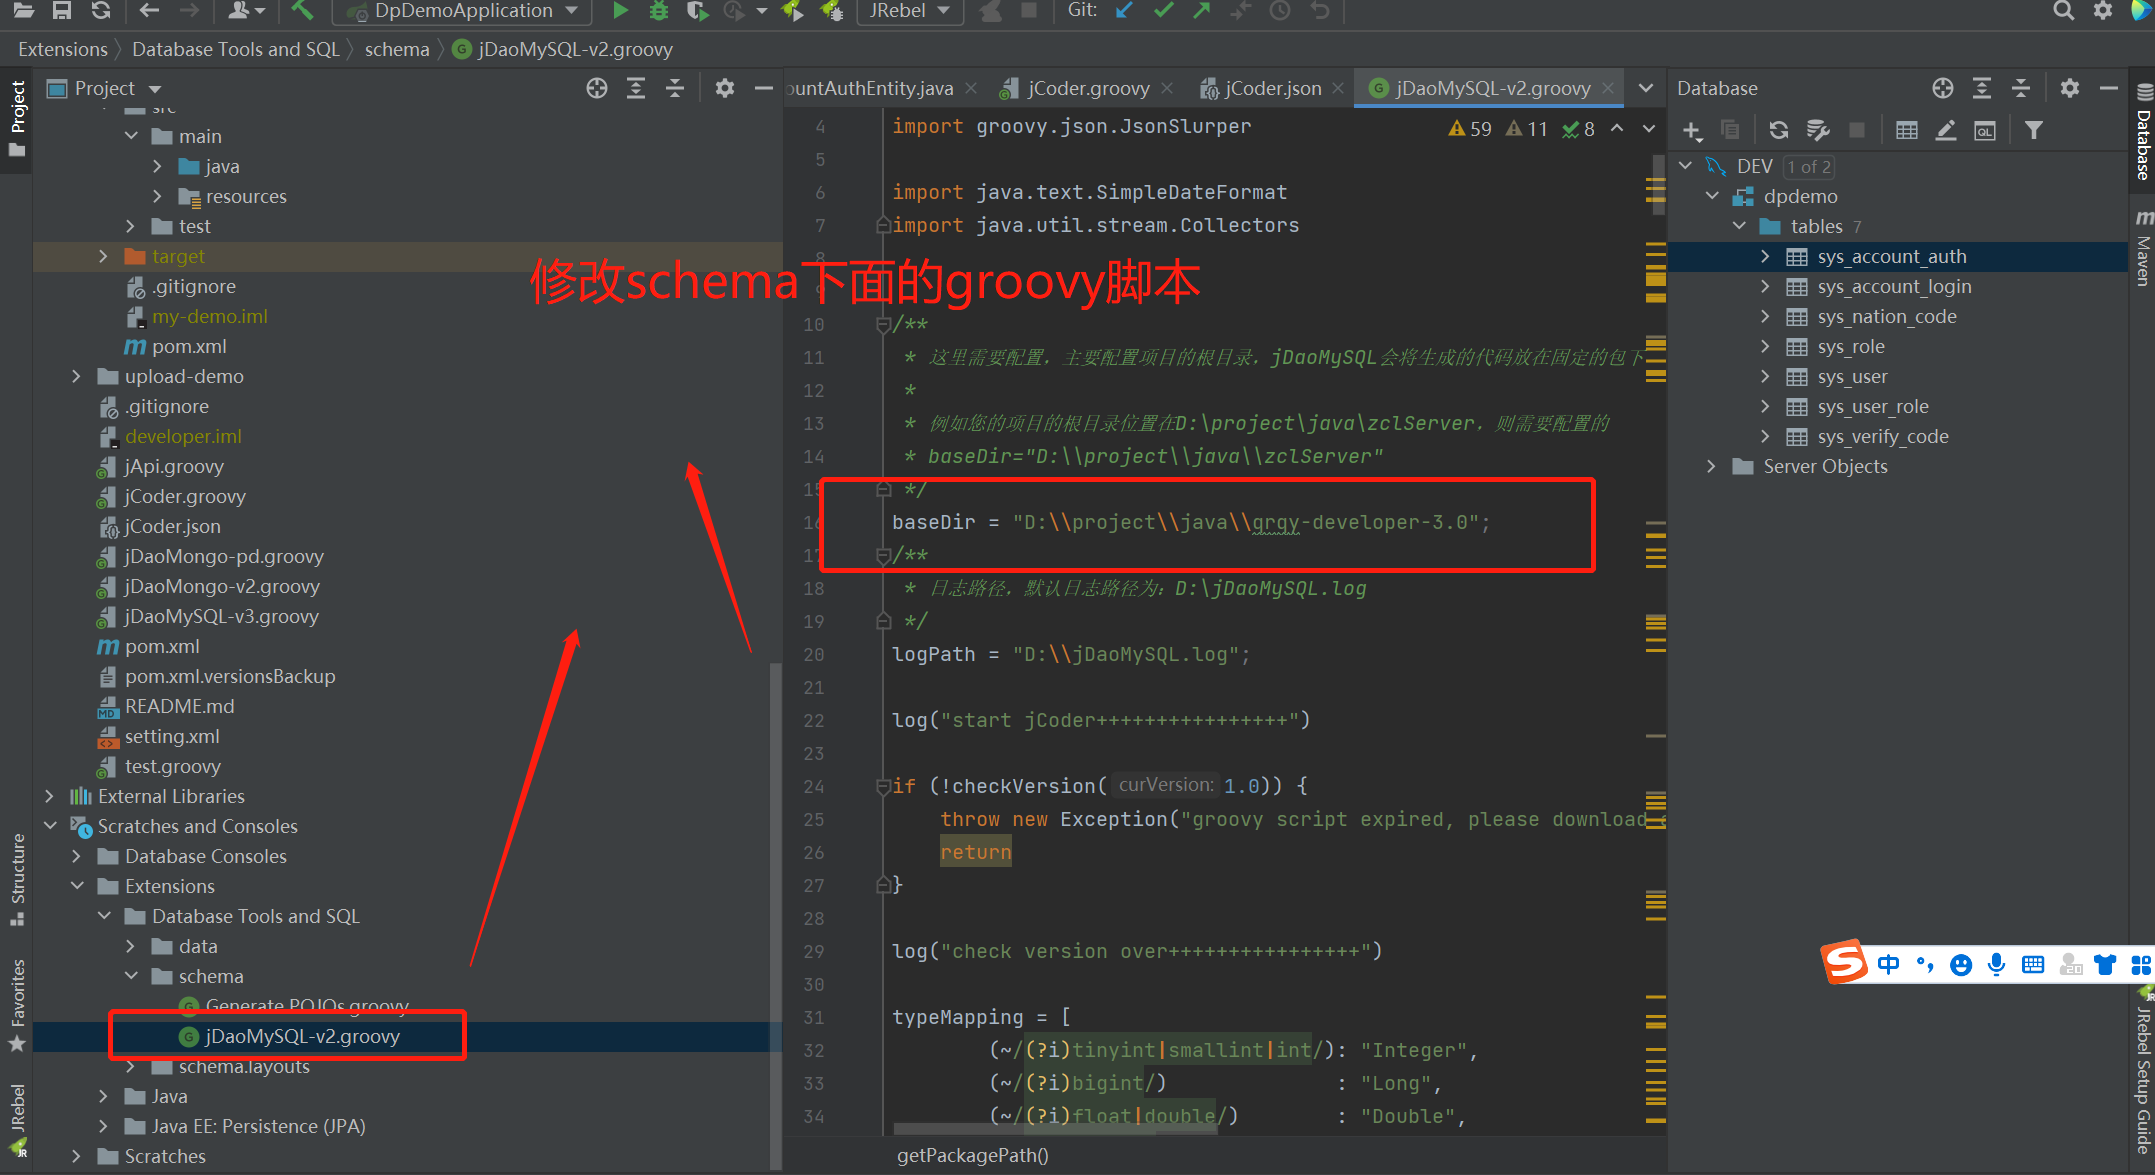Toggle Sogou microphone voice input
This screenshot has height=1175, width=2155.
[1996, 964]
